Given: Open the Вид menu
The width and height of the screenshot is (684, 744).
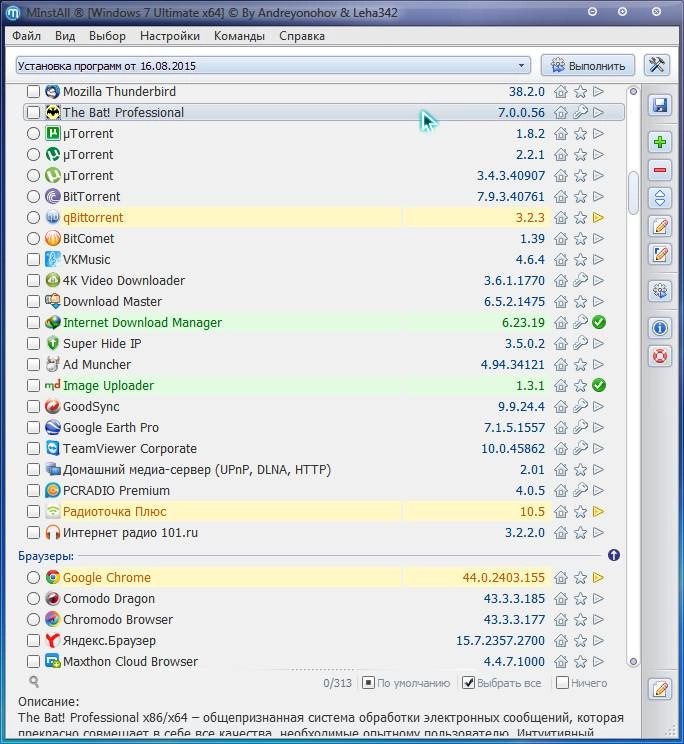Looking at the screenshot, I should tap(65, 36).
